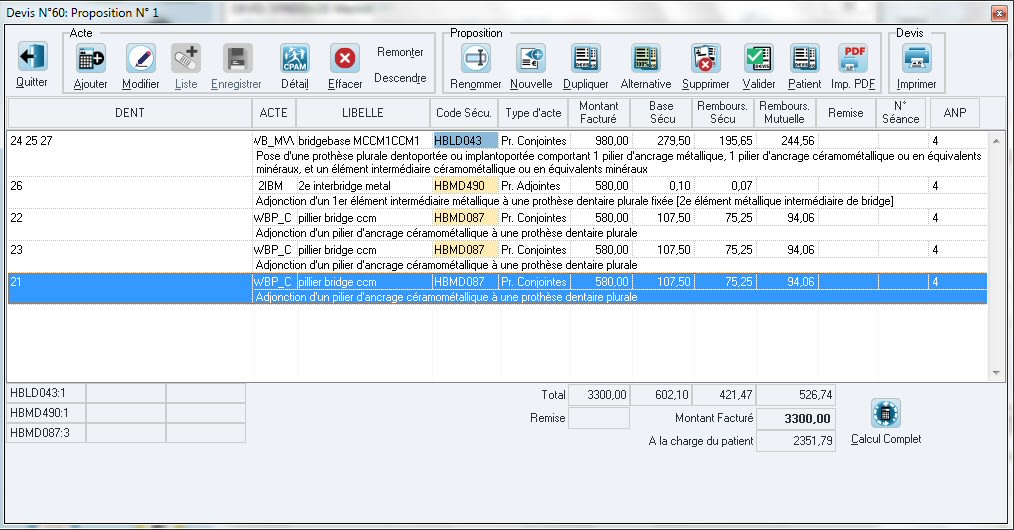The width and height of the screenshot is (1014, 530).
Task: Create a Nouvelle proposition
Action: [x=530, y=60]
